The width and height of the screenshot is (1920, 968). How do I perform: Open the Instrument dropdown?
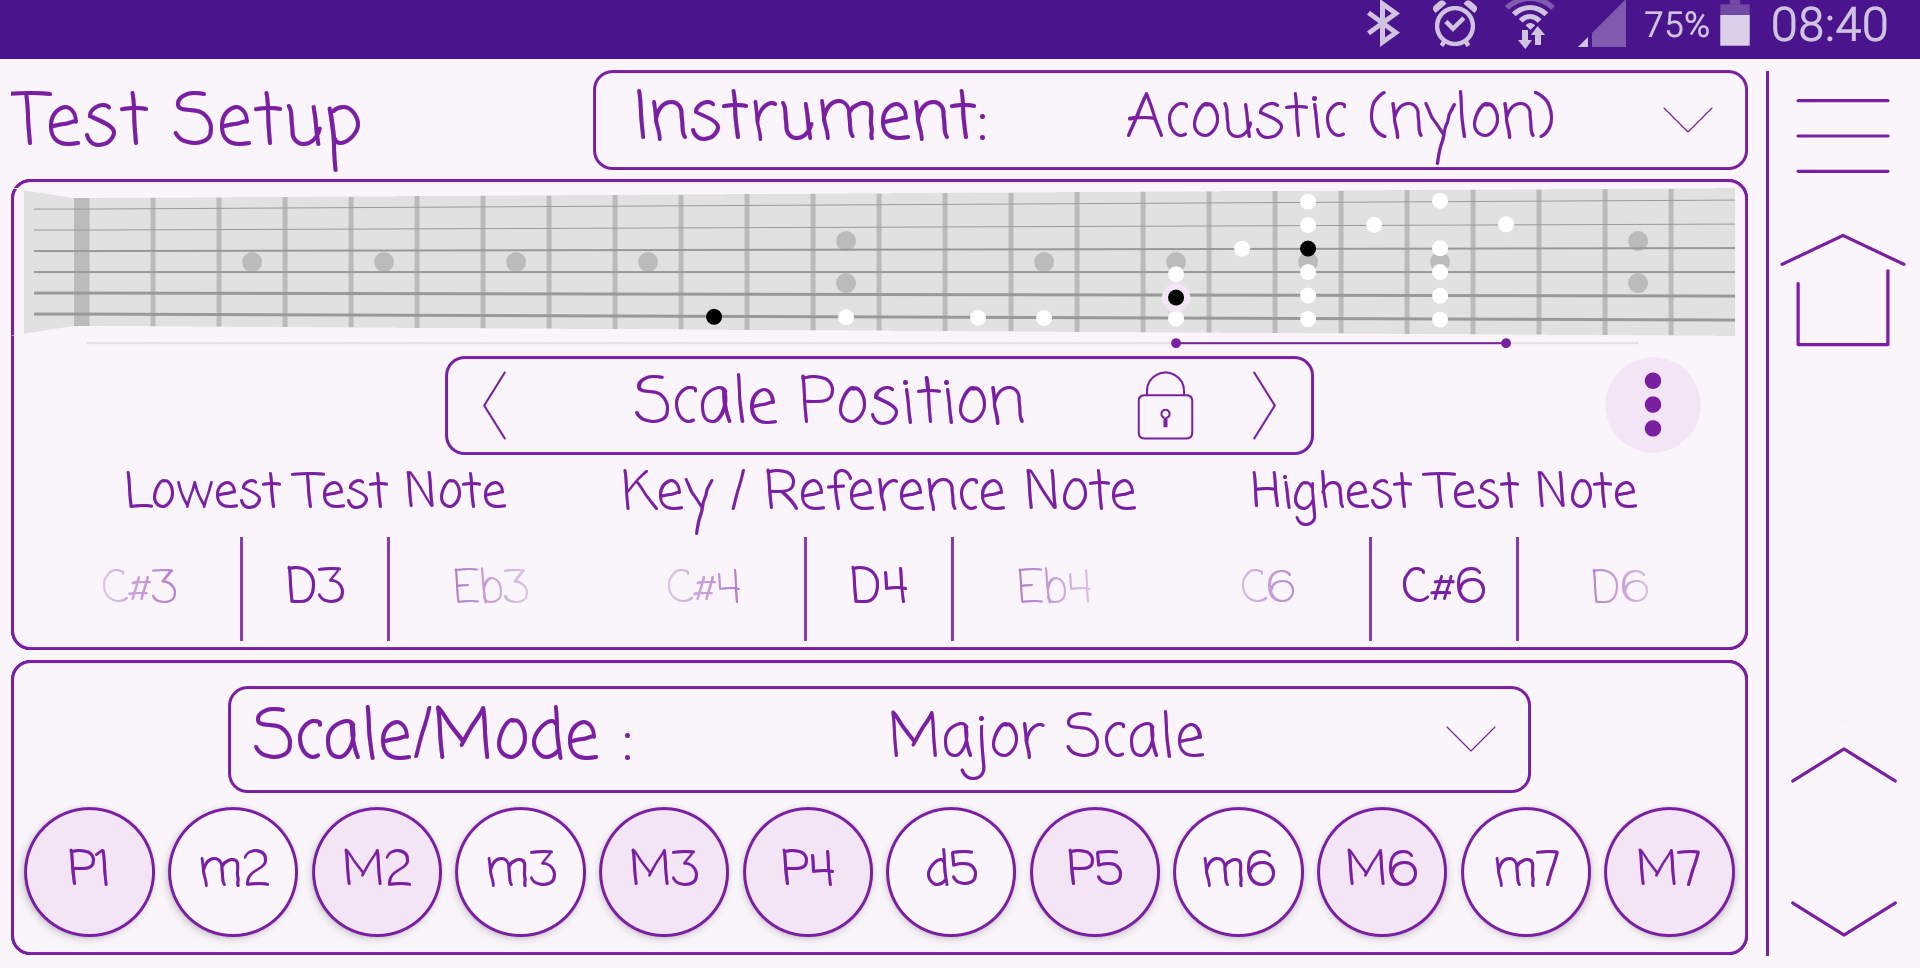pyautogui.click(x=1170, y=120)
